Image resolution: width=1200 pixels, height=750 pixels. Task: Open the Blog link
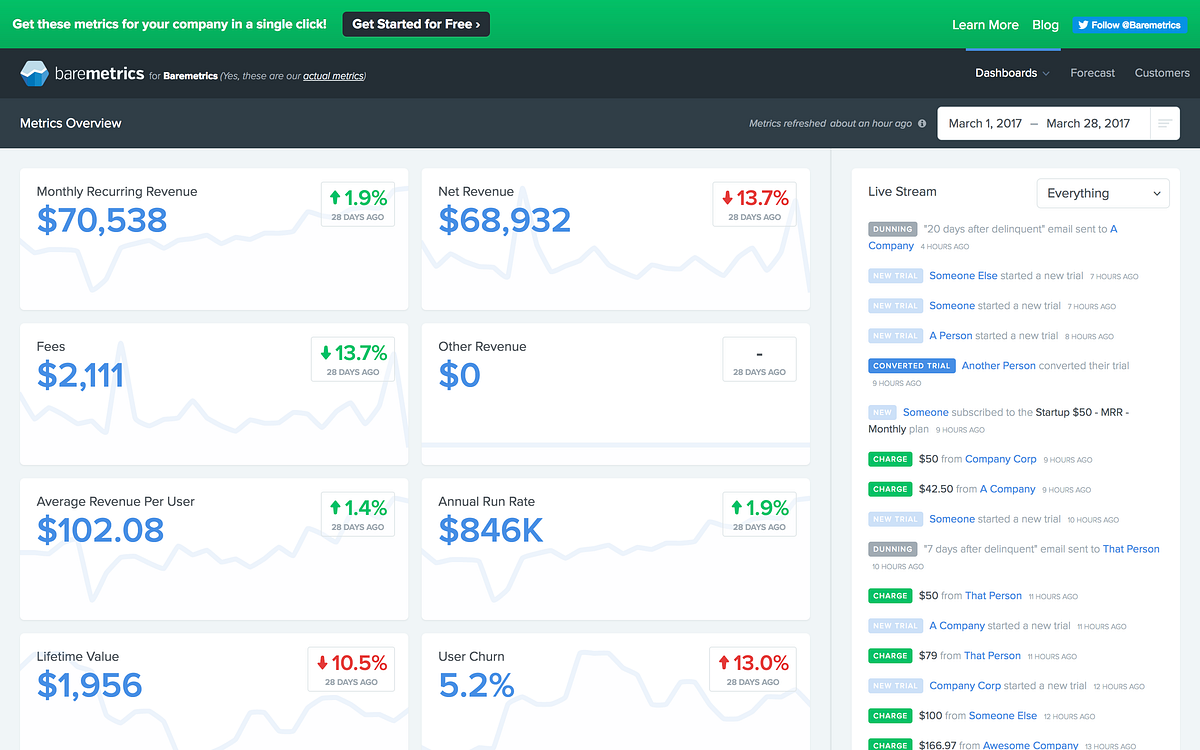coord(1045,25)
